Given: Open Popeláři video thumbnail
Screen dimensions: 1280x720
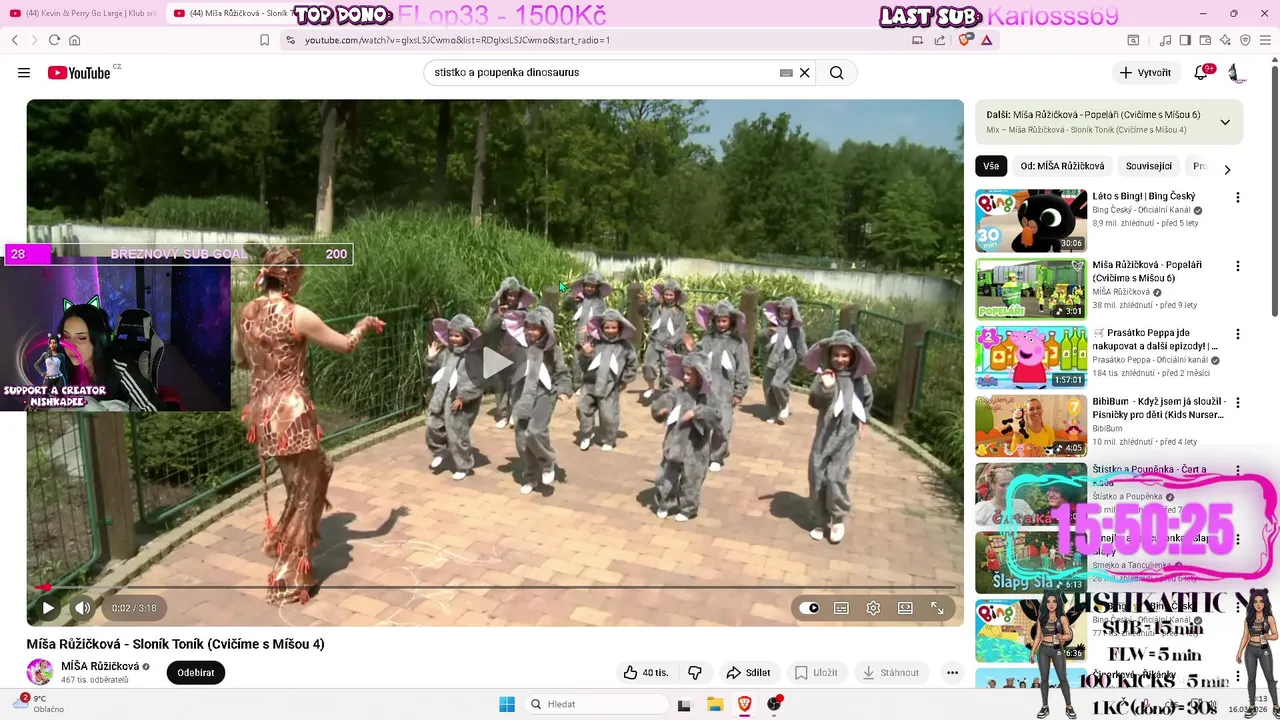Looking at the screenshot, I should [x=1031, y=289].
